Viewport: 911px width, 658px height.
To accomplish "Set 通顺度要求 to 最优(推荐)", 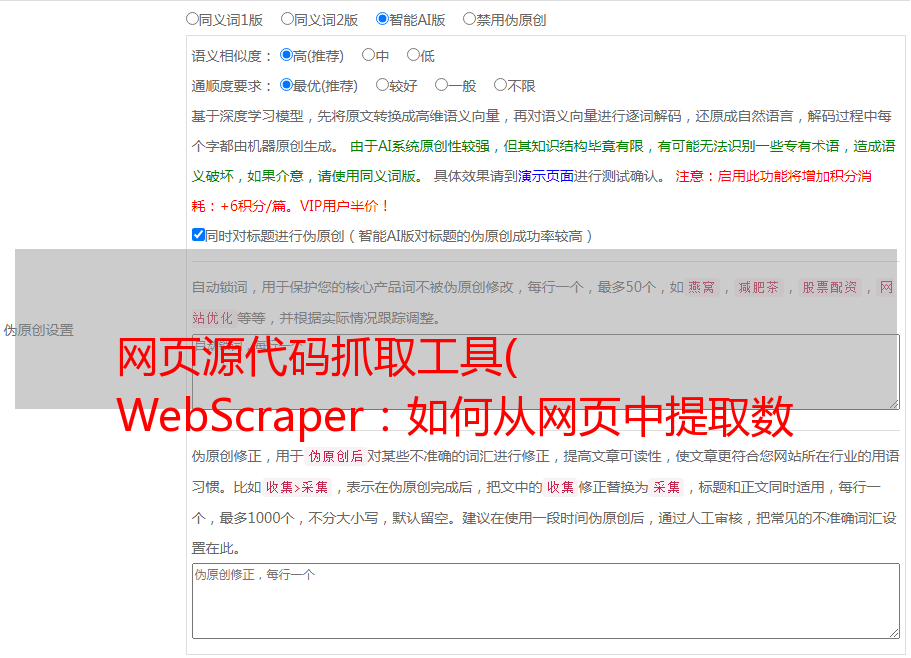I will 286,85.
